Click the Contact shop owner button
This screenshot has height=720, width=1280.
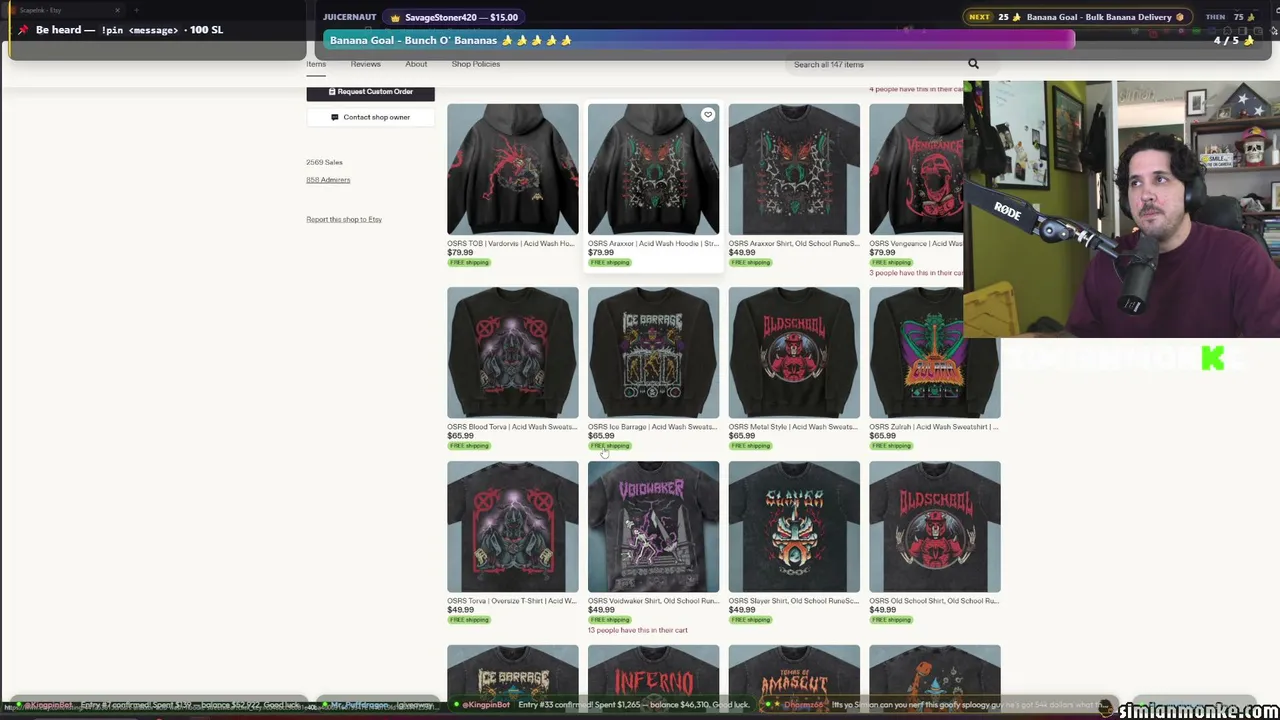(x=370, y=117)
